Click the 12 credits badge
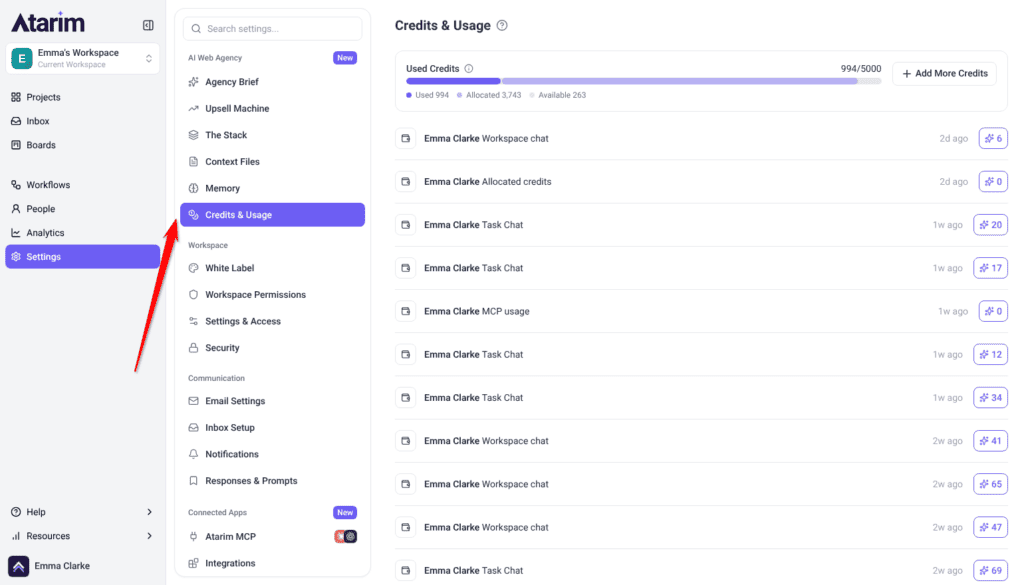1024x585 pixels. (990, 355)
